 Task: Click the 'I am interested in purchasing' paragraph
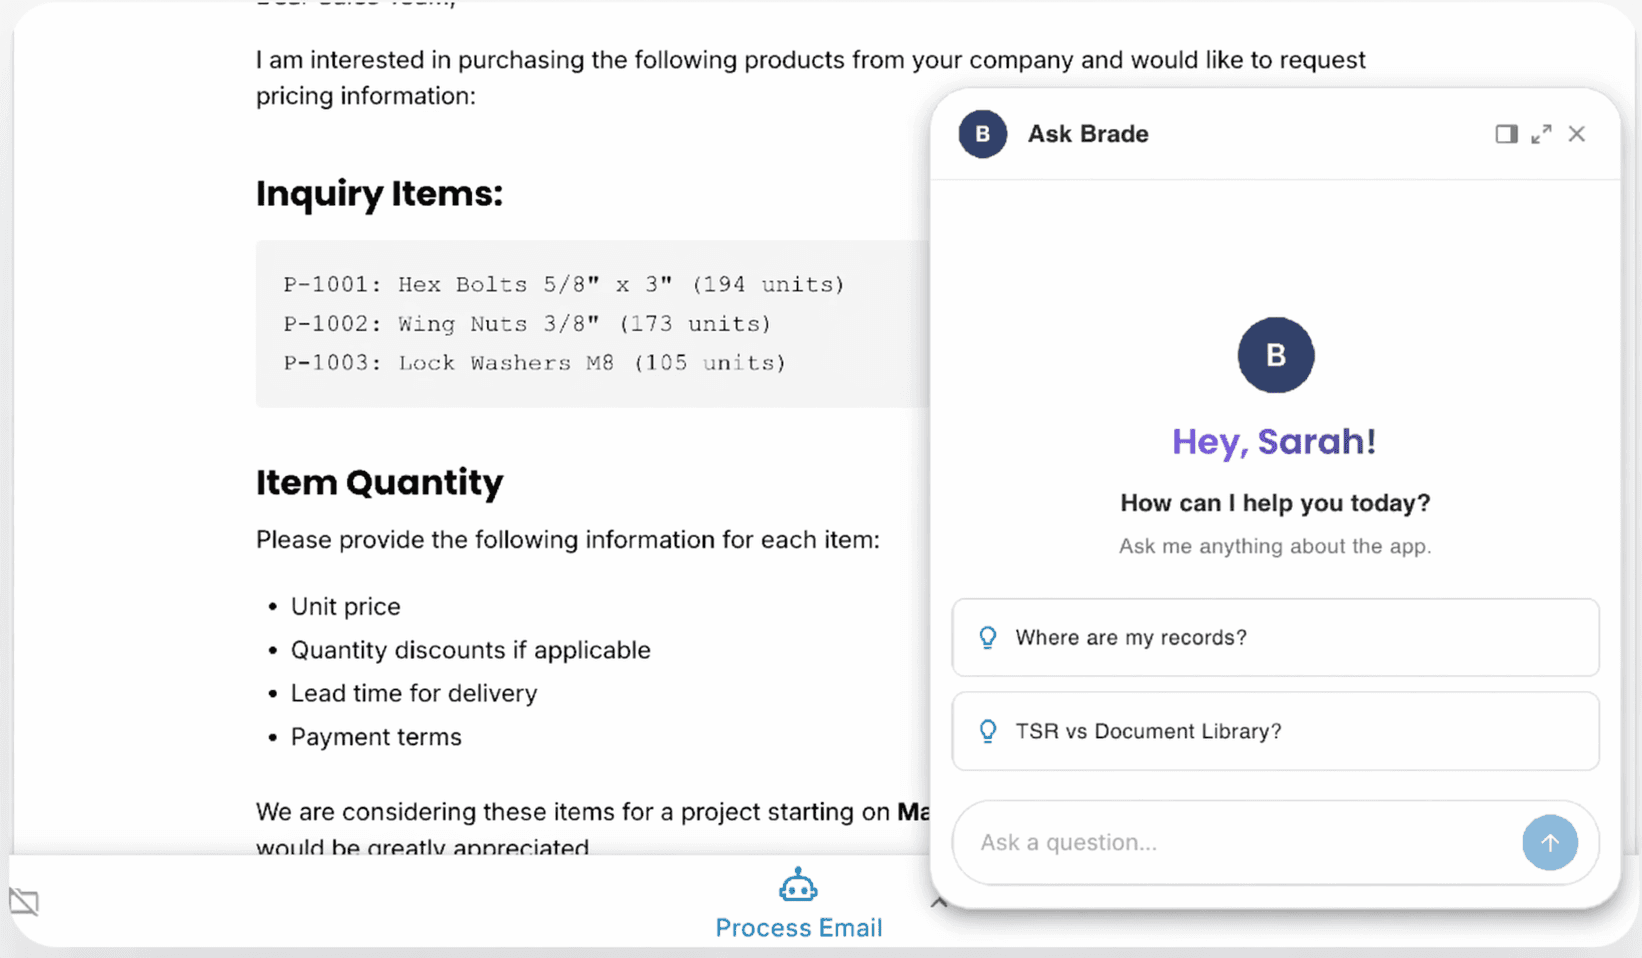(810, 78)
